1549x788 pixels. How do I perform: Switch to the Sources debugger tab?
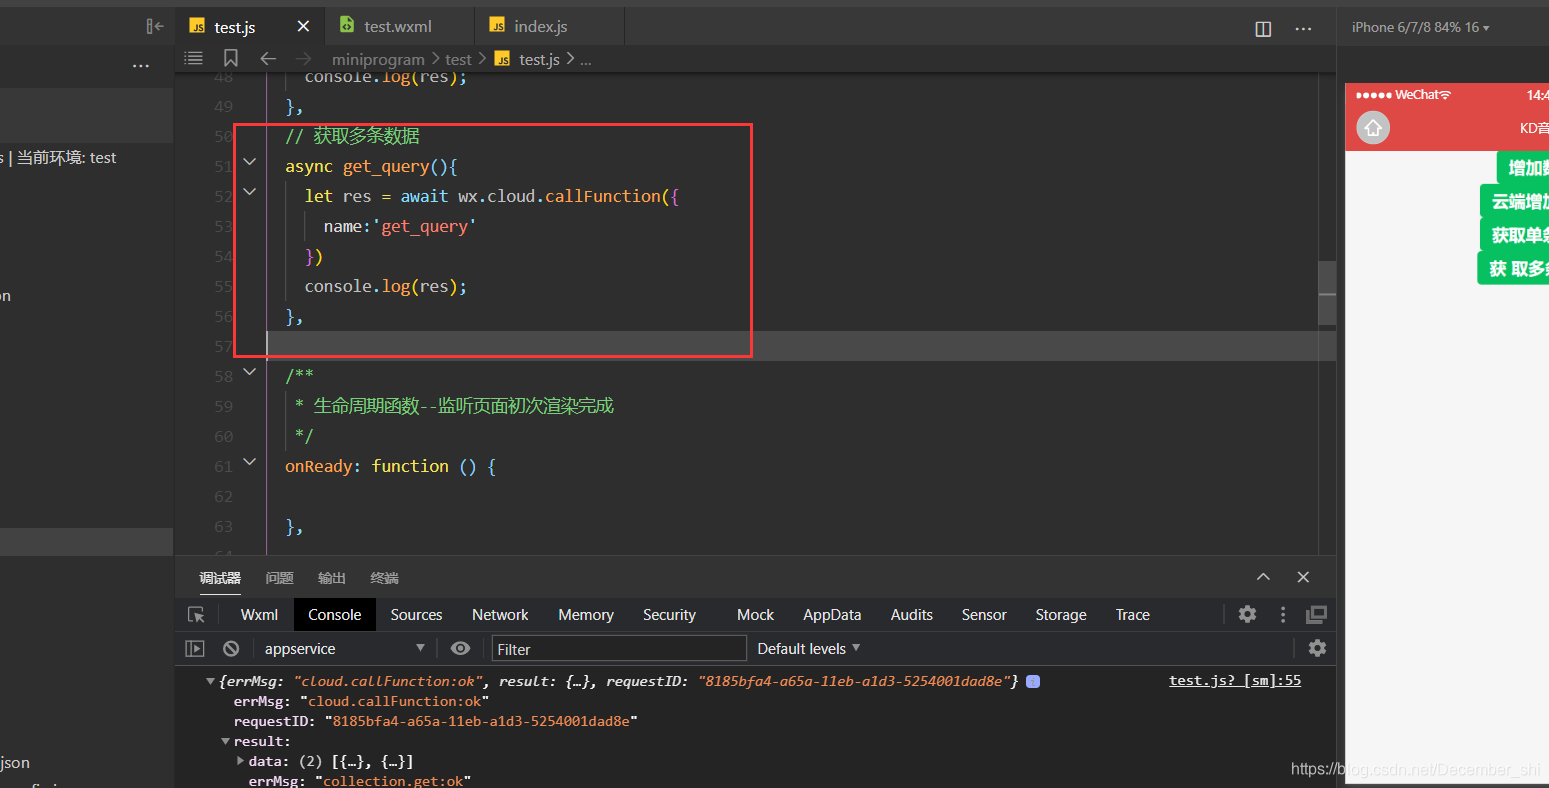pyautogui.click(x=416, y=615)
